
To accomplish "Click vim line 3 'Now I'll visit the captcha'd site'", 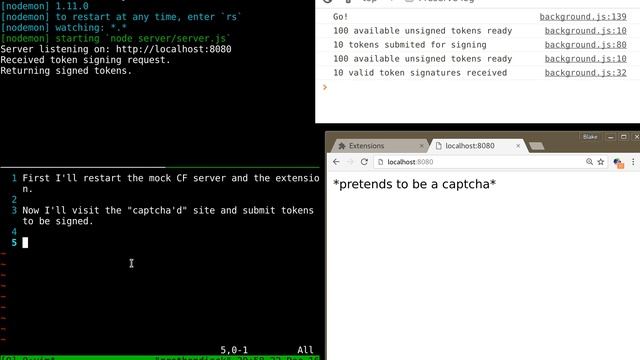I will click(168, 216).
